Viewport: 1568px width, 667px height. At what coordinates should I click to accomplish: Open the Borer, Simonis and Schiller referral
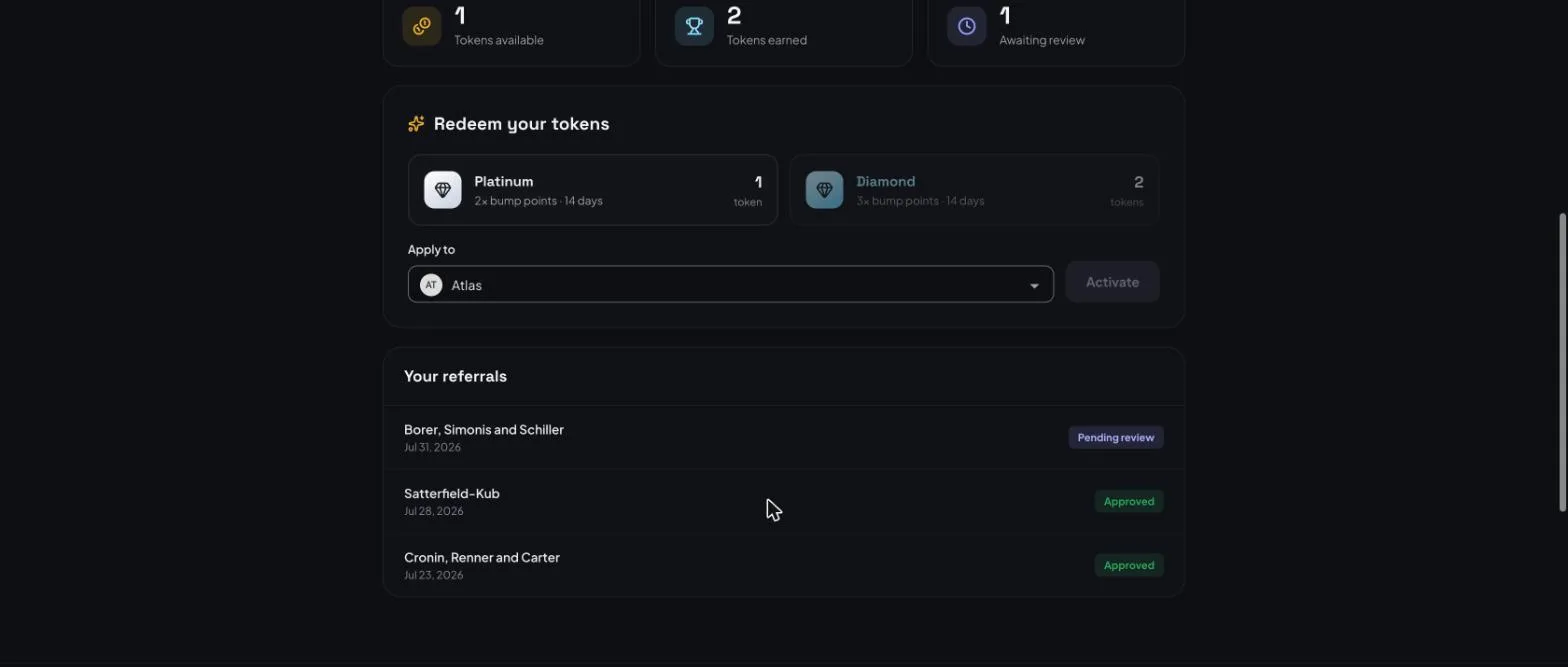[x=784, y=438]
